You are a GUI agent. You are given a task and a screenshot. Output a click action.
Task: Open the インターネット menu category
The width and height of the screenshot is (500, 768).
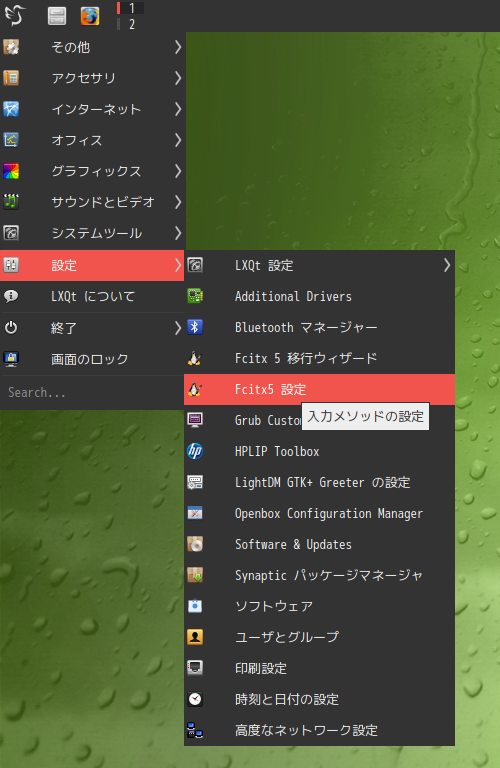(x=92, y=109)
